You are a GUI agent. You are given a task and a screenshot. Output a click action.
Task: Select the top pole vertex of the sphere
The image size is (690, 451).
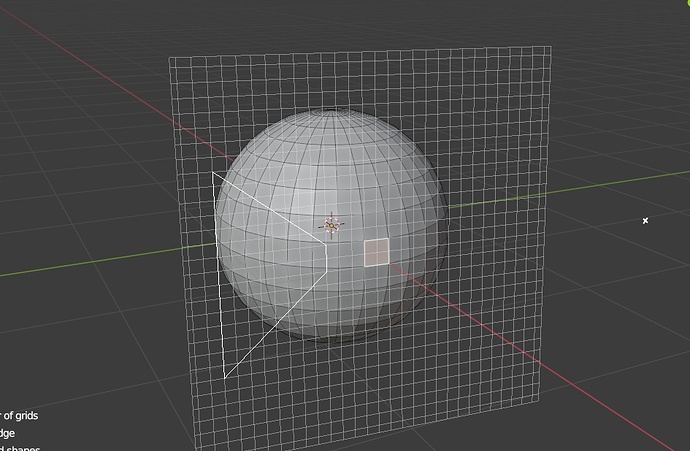(331, 110)
